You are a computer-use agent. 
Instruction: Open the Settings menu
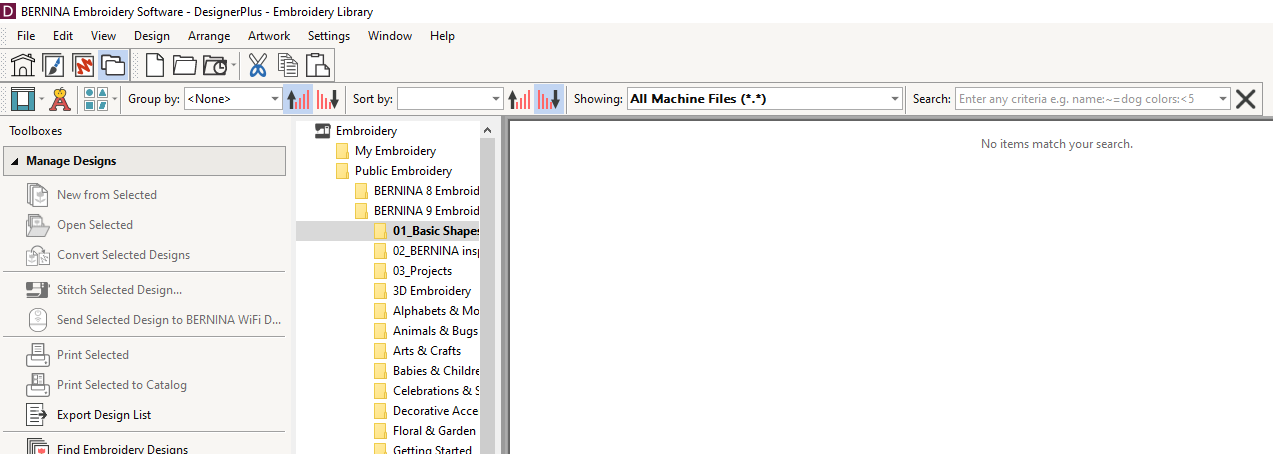pyautogui.click(x=329, y=36)
